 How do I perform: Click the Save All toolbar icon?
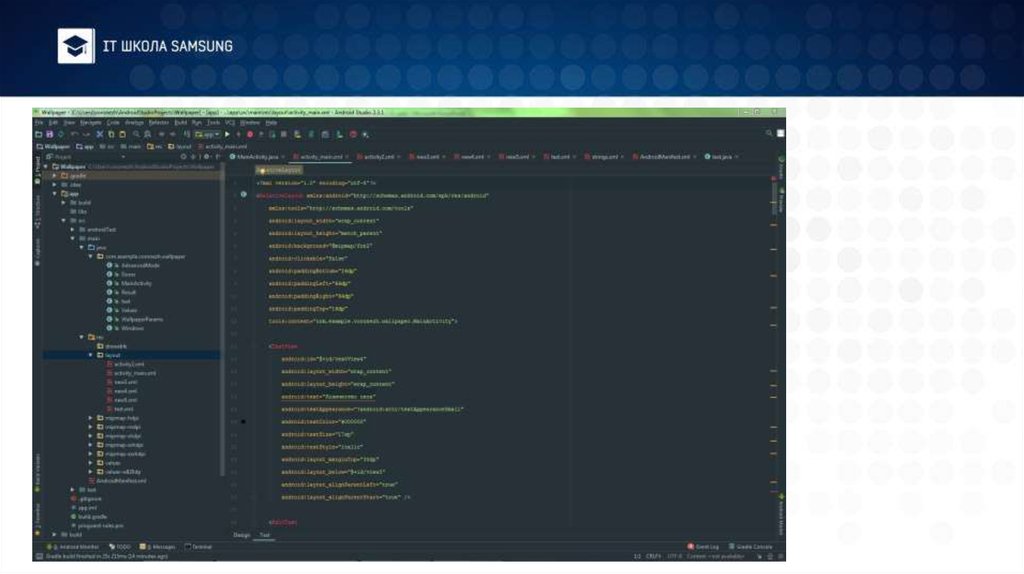click(x=49, y=134)
